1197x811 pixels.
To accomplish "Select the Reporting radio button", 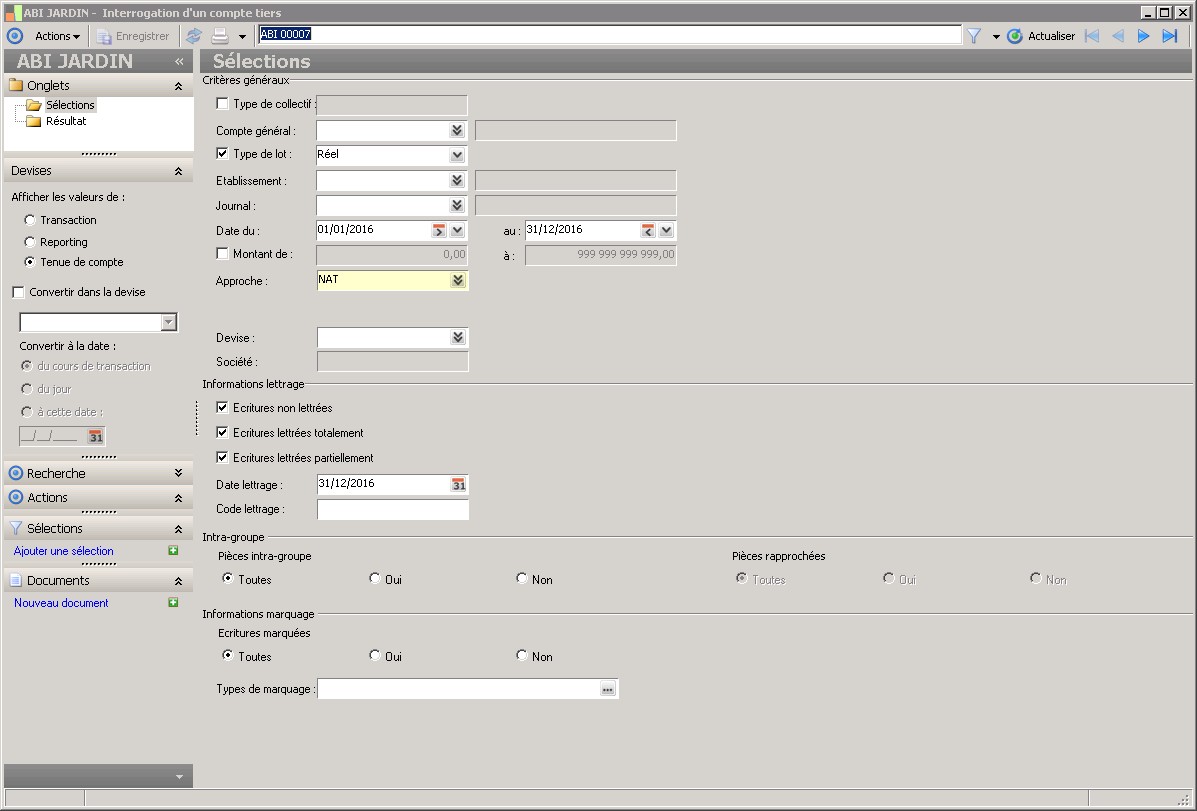I will tap(30, 242).
